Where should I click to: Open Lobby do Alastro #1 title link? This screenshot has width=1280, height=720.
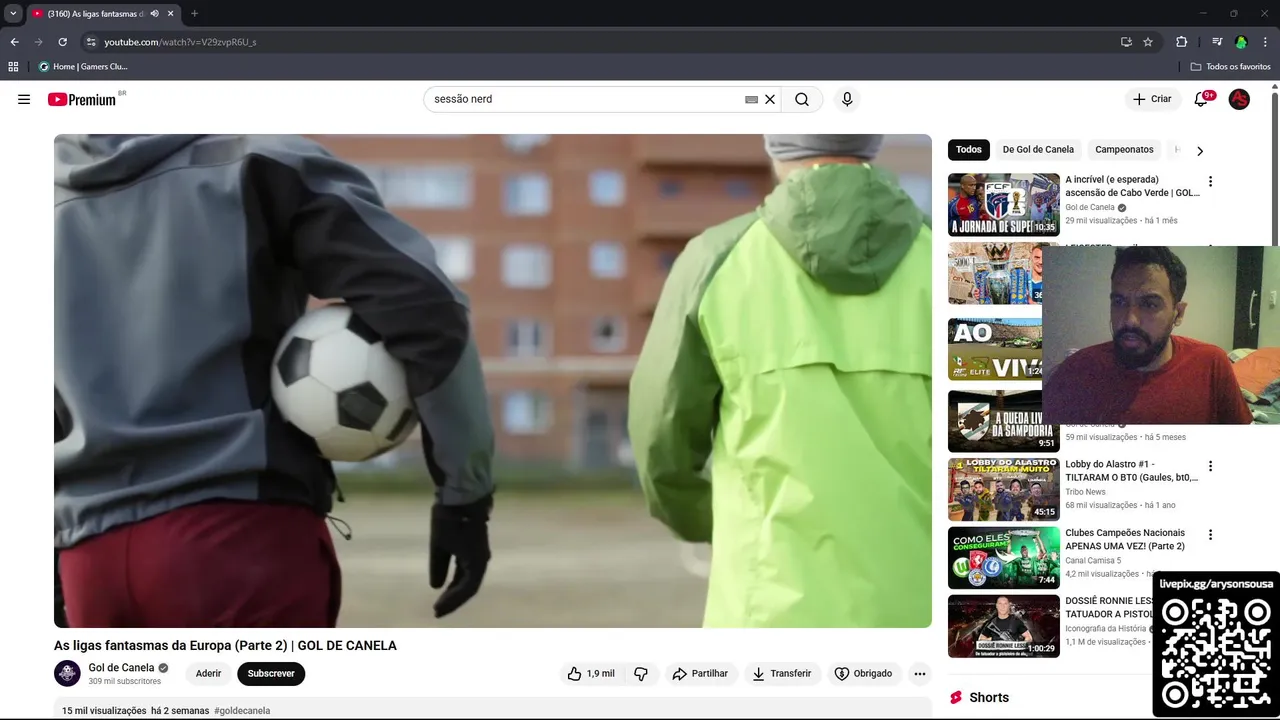point(1131,471)
